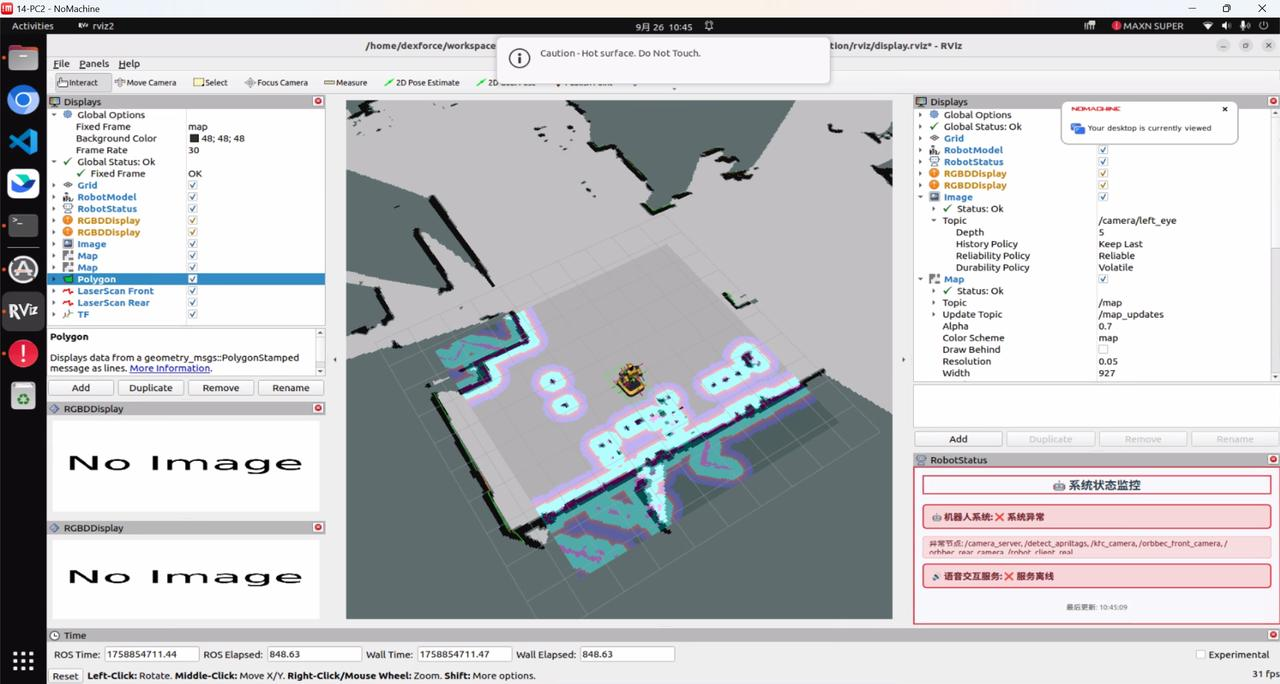Viewport: 1280px width, 684px height.
Task: Click the Background Color swatch 48; 48; 48
Action: (194, 138)
